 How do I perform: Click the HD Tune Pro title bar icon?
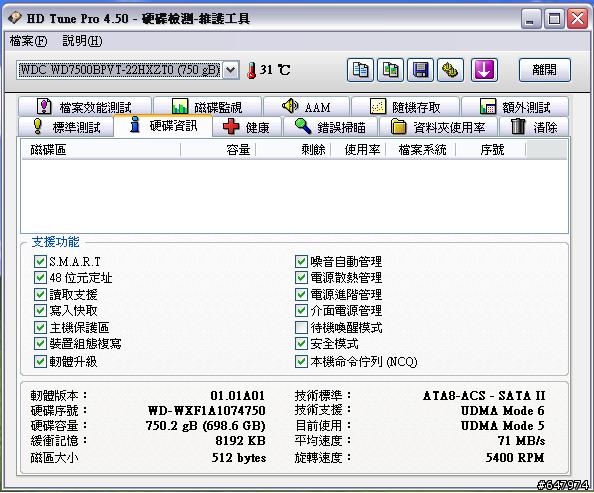[x=15, y=18]
